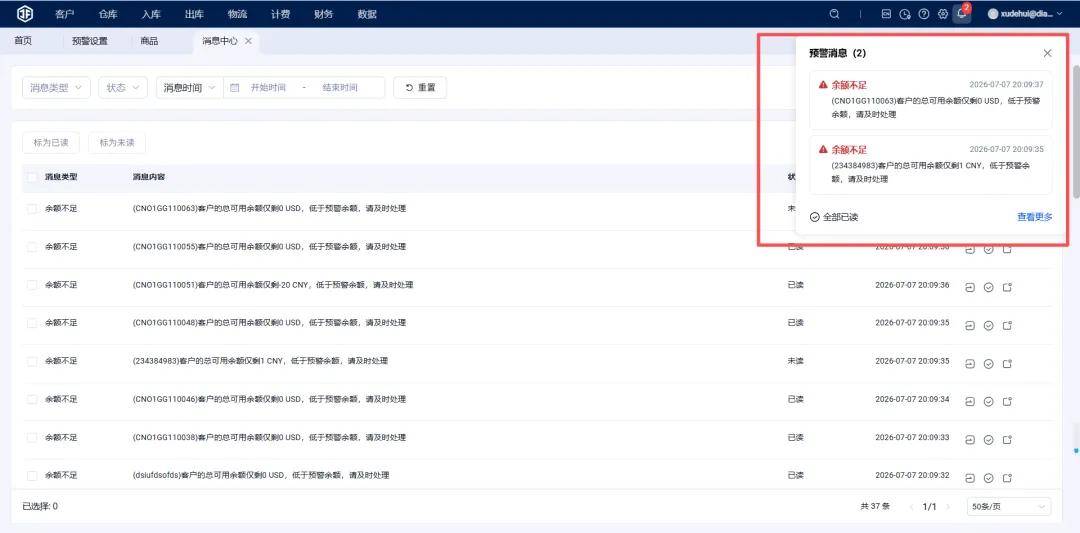Open the 50条/页 page size selector
This screenshot has height=533, width=1080.
[x=1009, y=506]
